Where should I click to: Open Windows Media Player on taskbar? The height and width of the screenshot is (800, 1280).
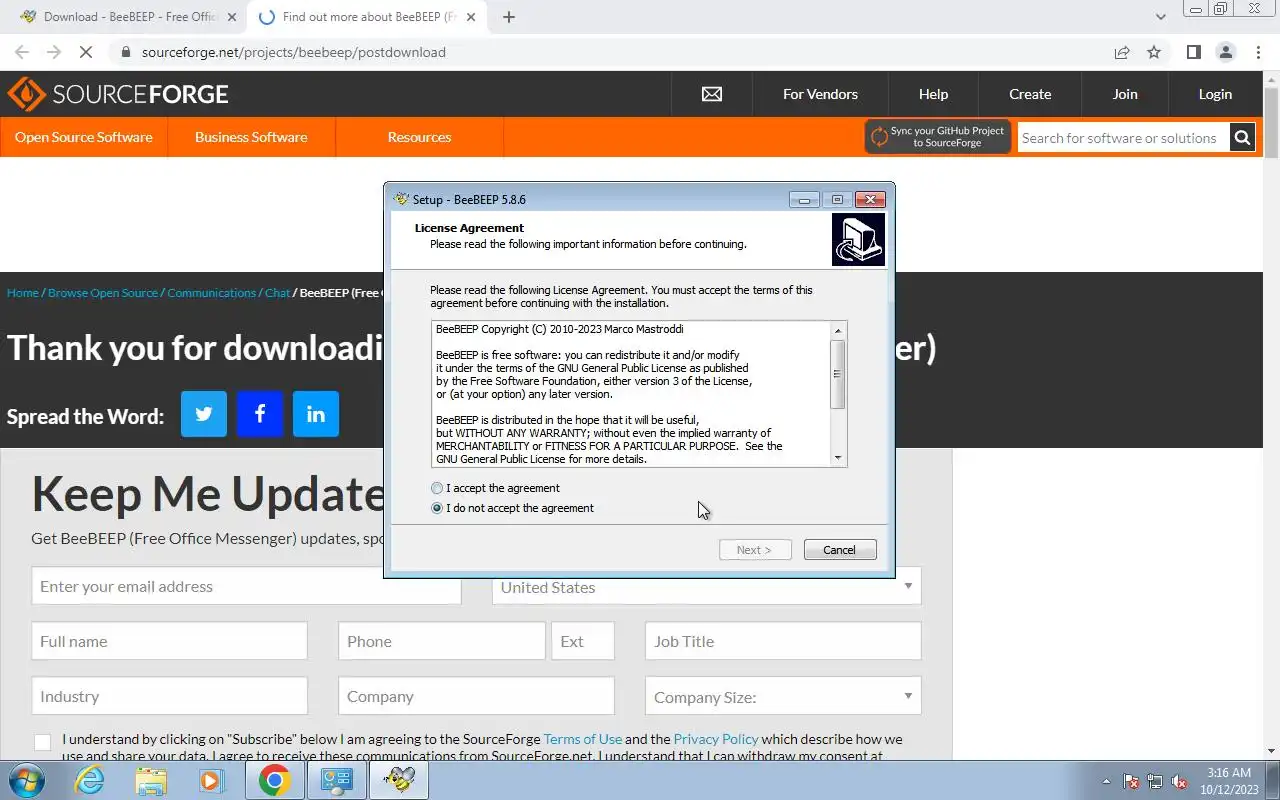211,780
